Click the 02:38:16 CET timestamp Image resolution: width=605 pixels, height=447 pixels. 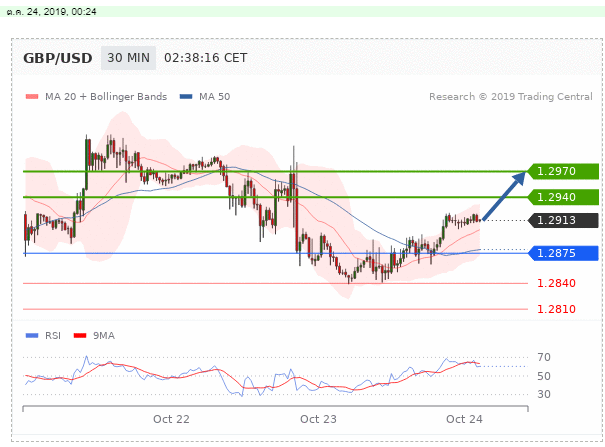[205, 58]
